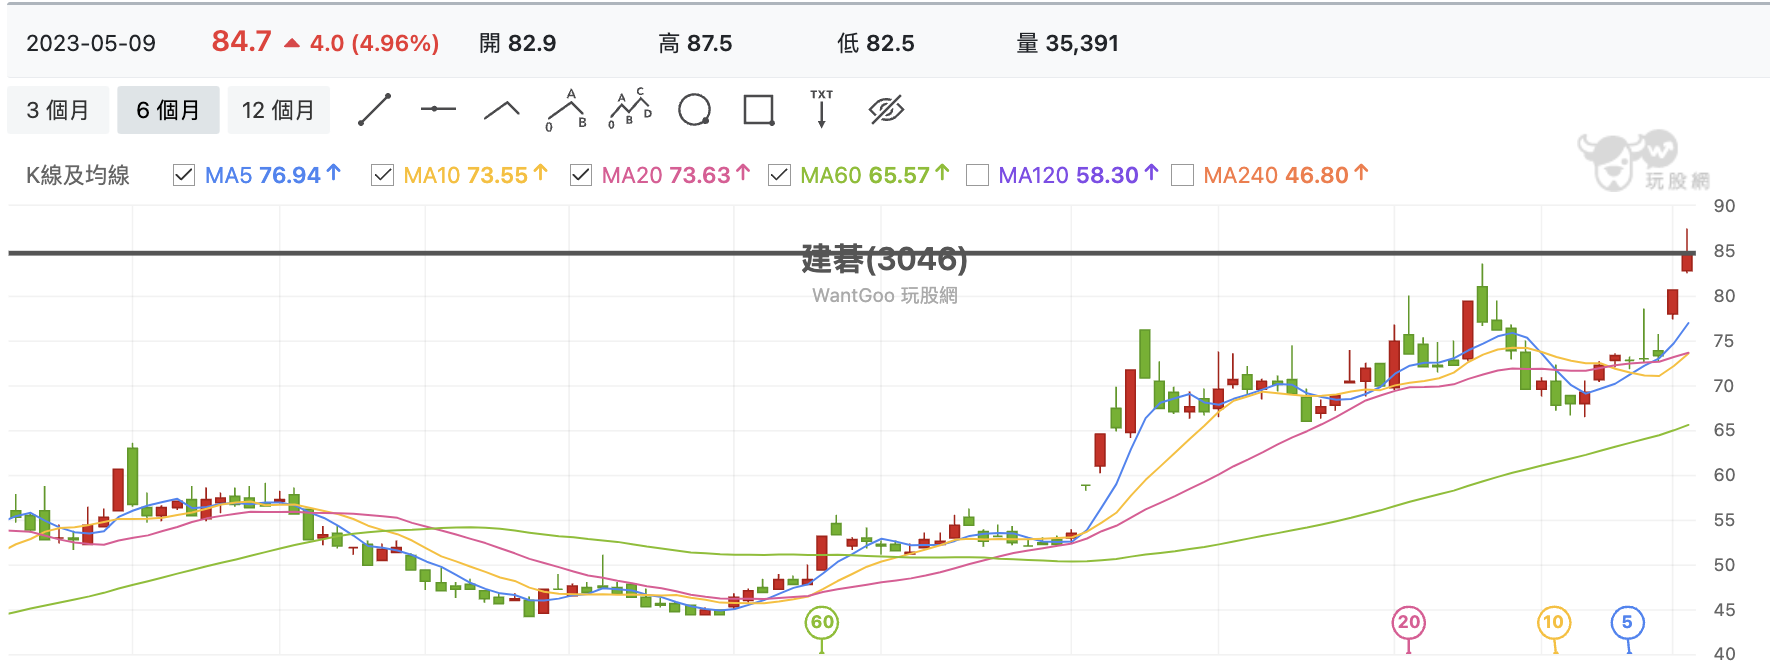
Task: Select the 6 個月 range tab
Action: point(168,110)
